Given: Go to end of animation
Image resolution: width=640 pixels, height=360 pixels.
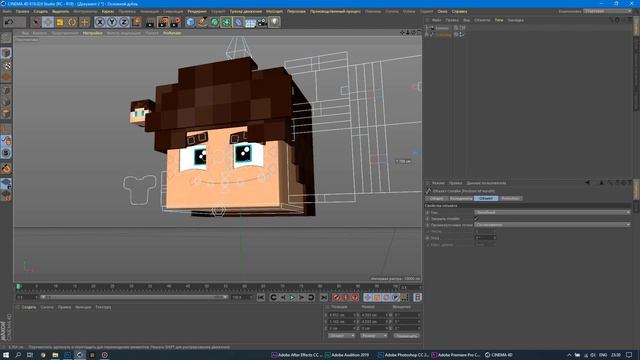Looking at the screenshot, I should pos(324,298).
